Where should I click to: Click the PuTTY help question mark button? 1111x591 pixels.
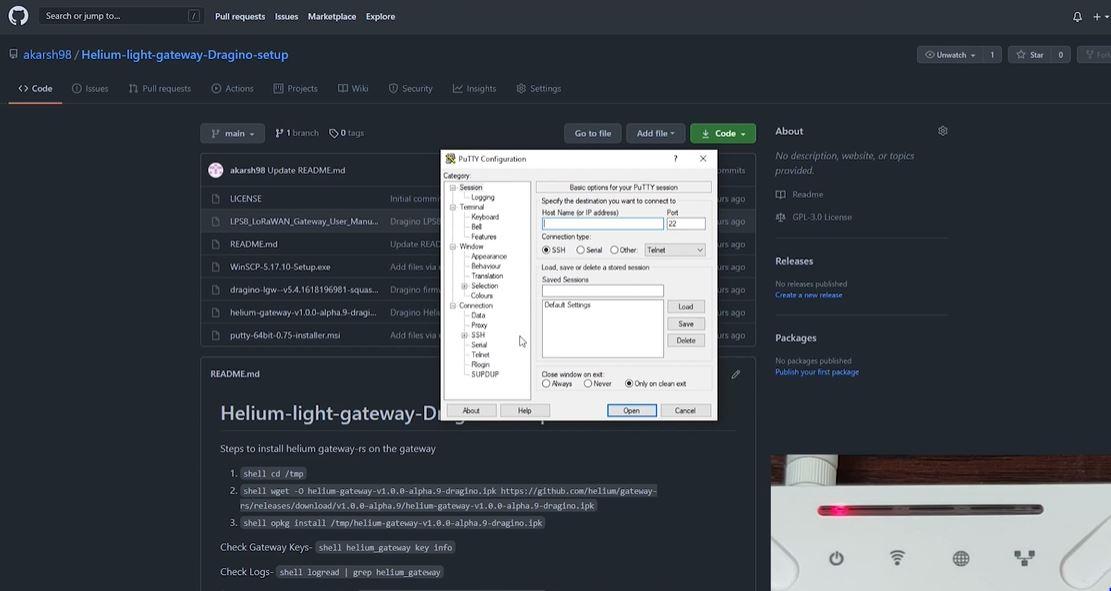pyautogui.click(x=675, y=159)
